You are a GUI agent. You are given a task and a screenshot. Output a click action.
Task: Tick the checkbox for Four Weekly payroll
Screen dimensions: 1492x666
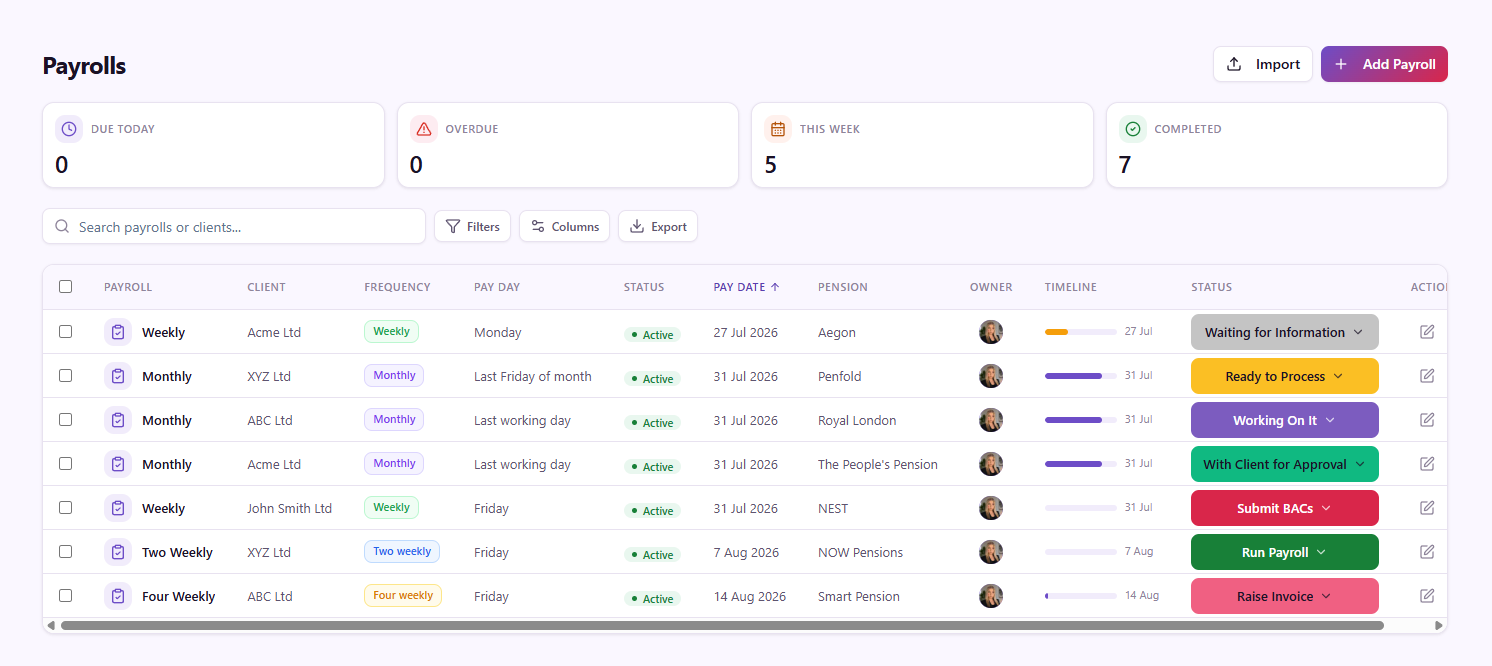coord(66,596)
